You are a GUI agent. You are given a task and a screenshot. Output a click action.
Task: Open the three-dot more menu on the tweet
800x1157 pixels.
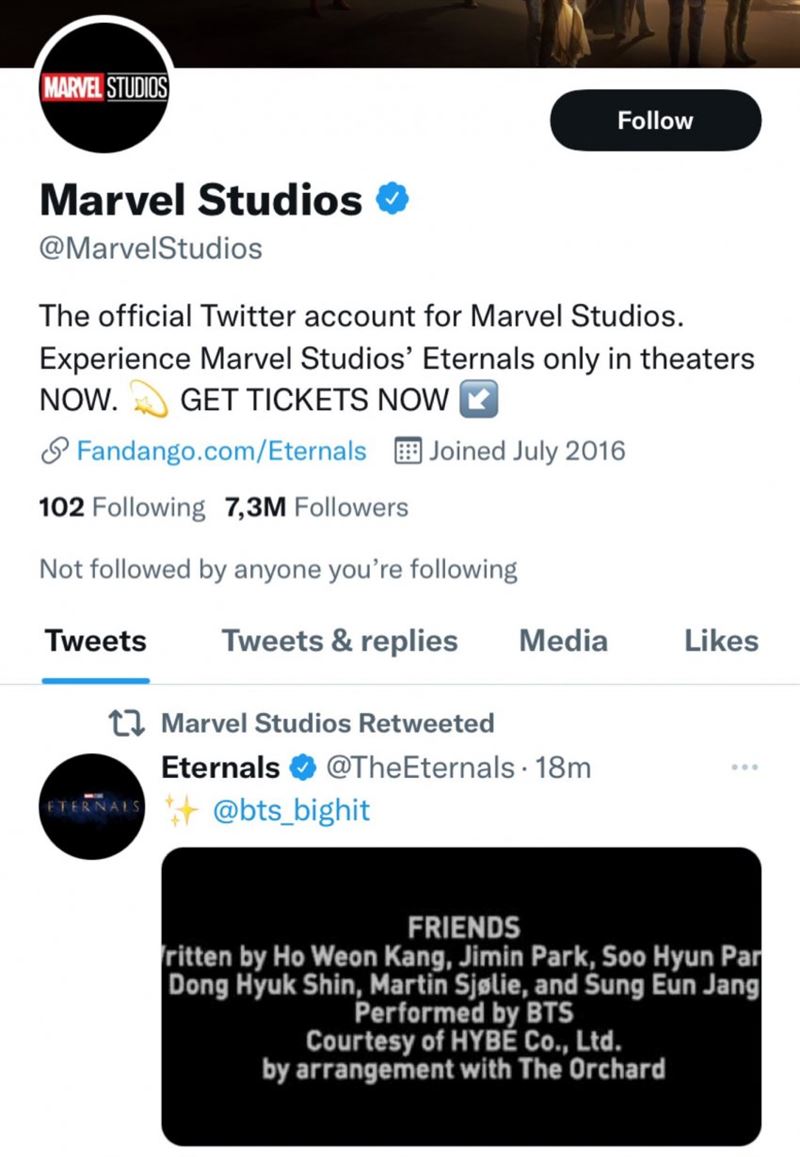(745, 767)
